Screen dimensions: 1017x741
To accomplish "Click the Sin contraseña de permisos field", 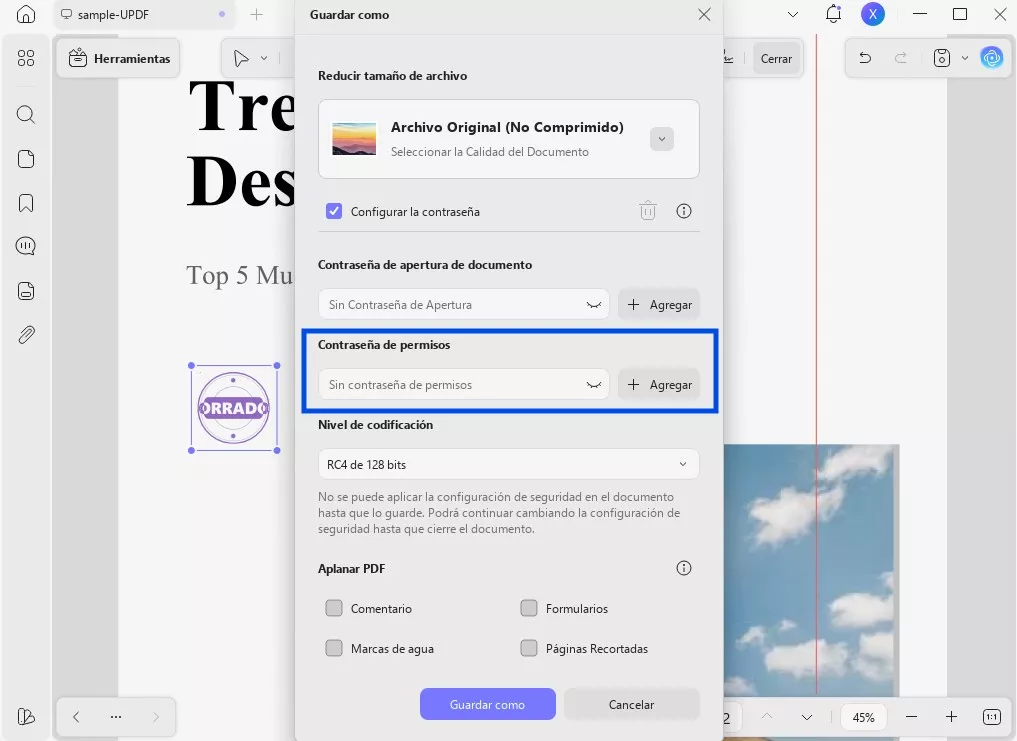I will pos(464,384).
